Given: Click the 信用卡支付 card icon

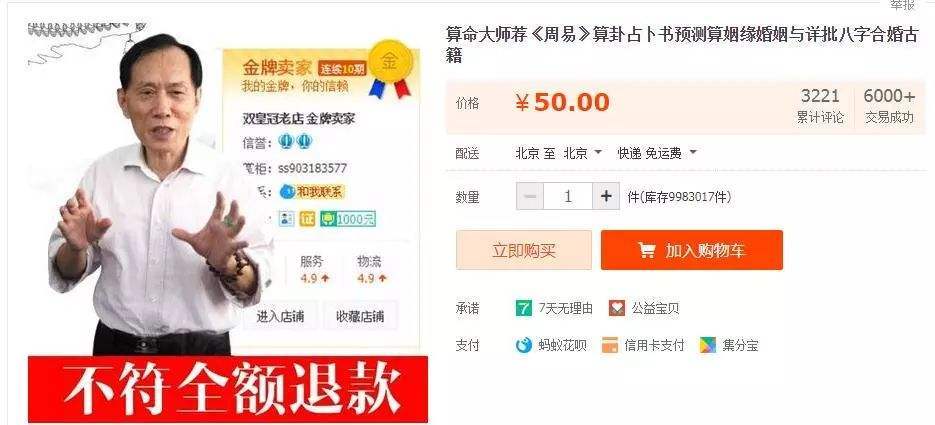Looking at the screenshot, I should pyautogui.click(x=609, y=345).
